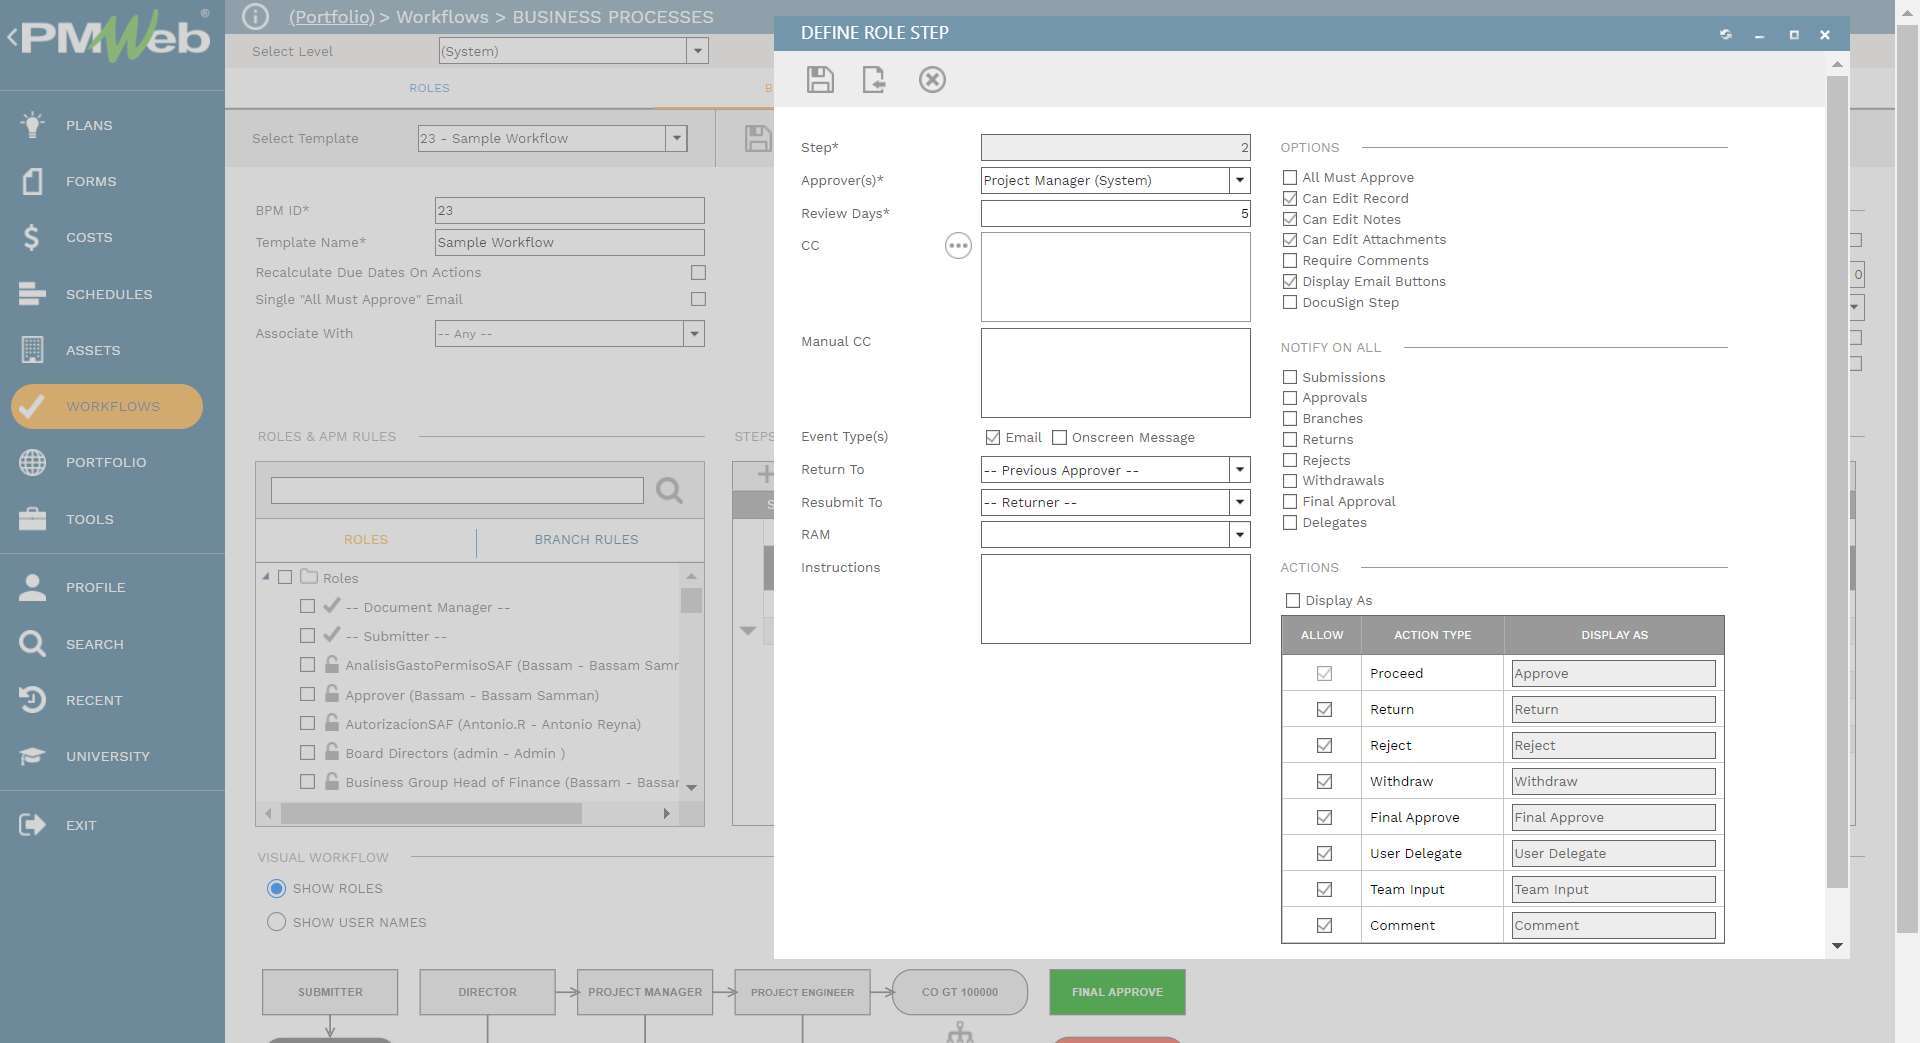Enable Submissions under Notify On All
Image resolution: width=1920 pixels, height=1043 pixels.
[1290, 377]
